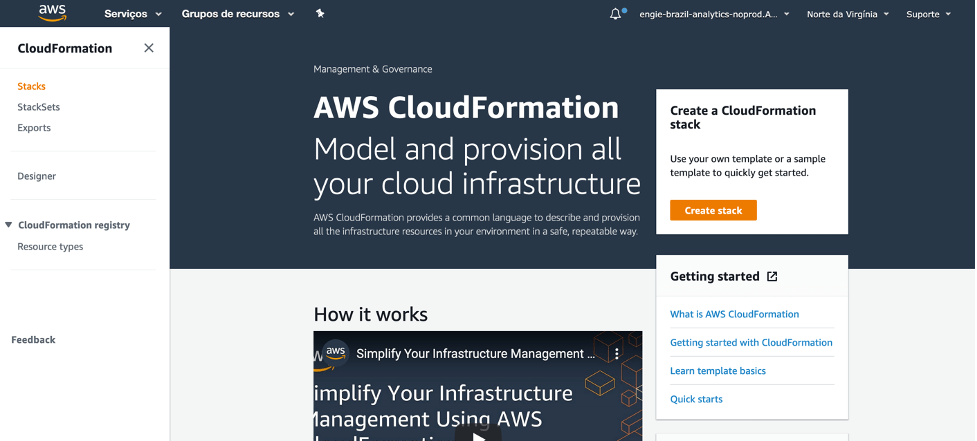Click the CloudFormation sidebar title

coord(65,49)
